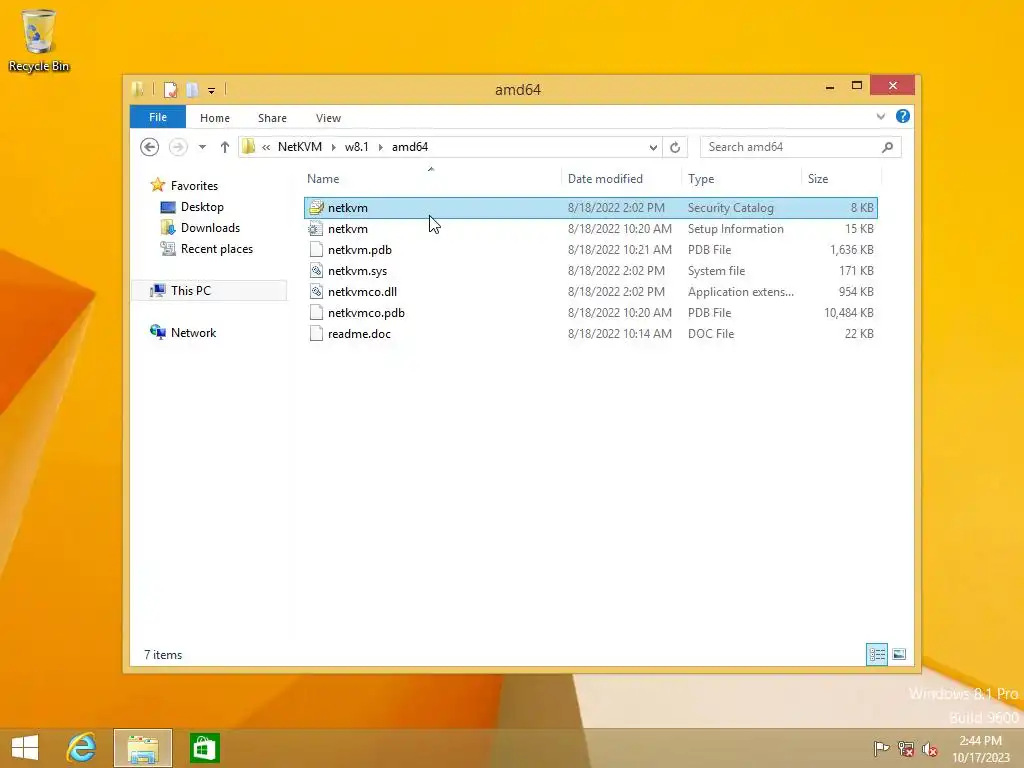This screenshot has width=1024, height=768.
Task: Click the Properties quick access toolbar icon
Action: coord(170,89)
